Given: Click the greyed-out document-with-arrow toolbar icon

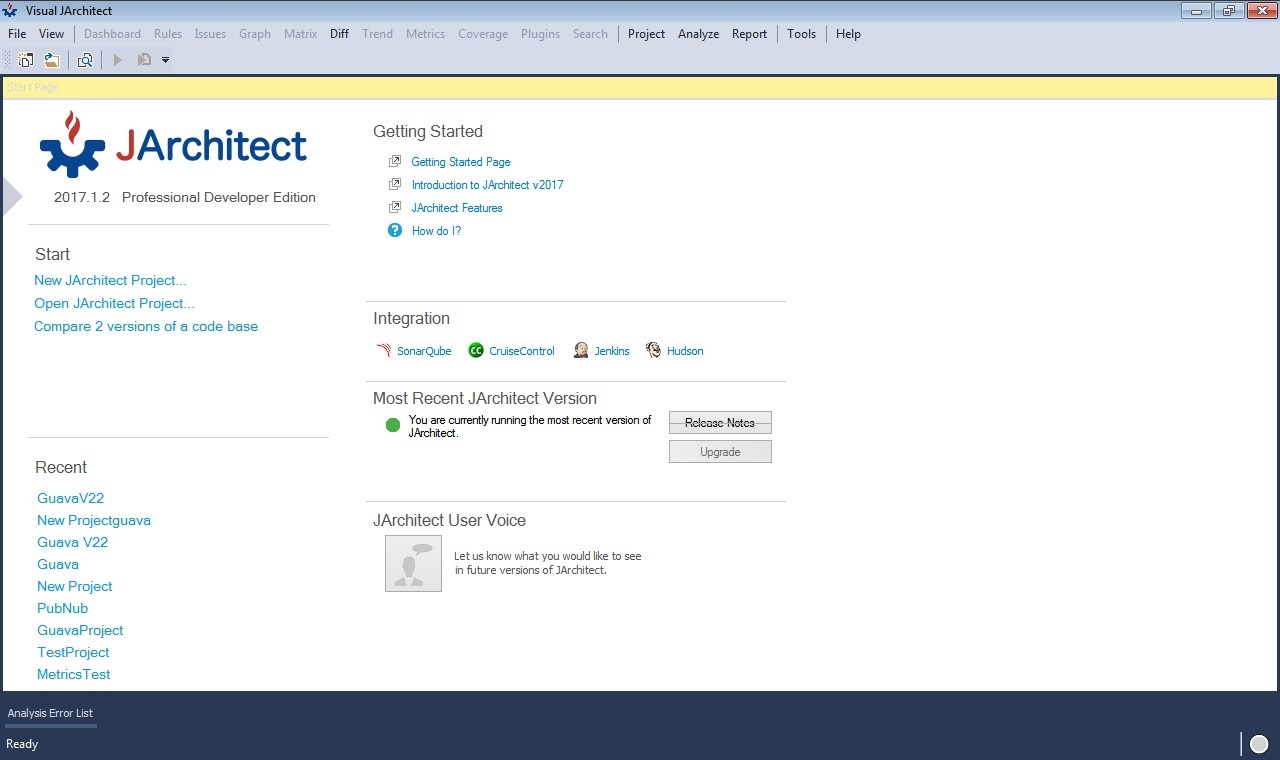Looking at the screenshot, I should point(144,60).
